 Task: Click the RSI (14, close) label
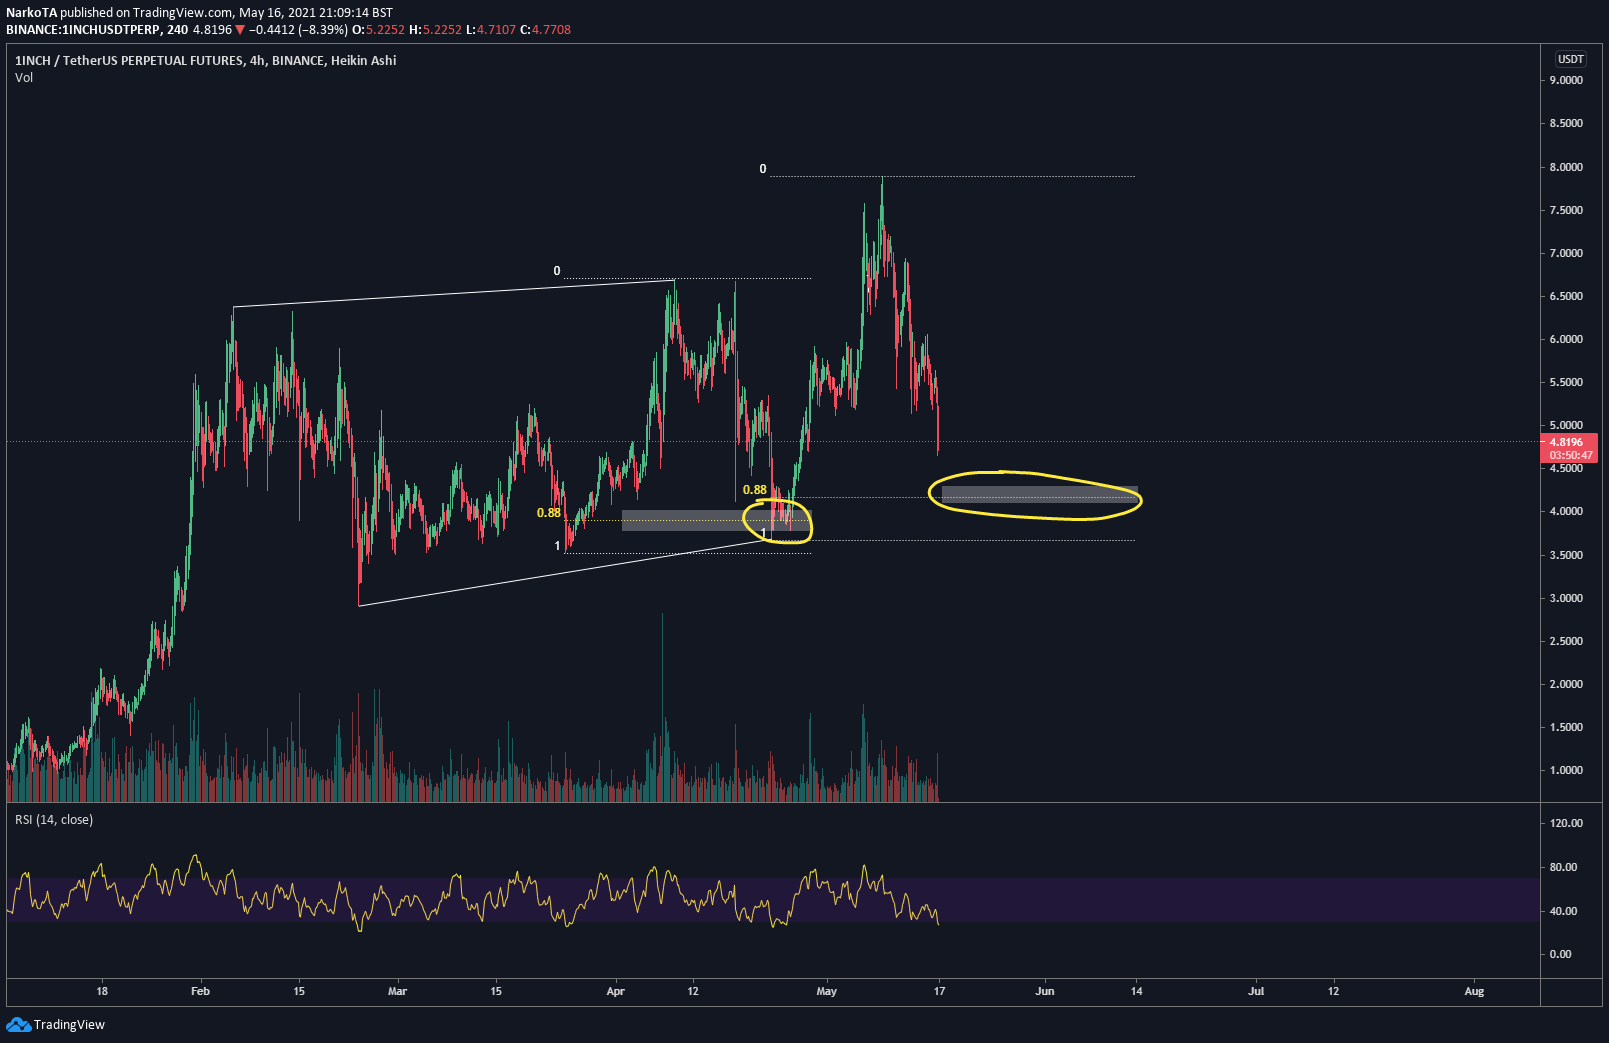54,819
